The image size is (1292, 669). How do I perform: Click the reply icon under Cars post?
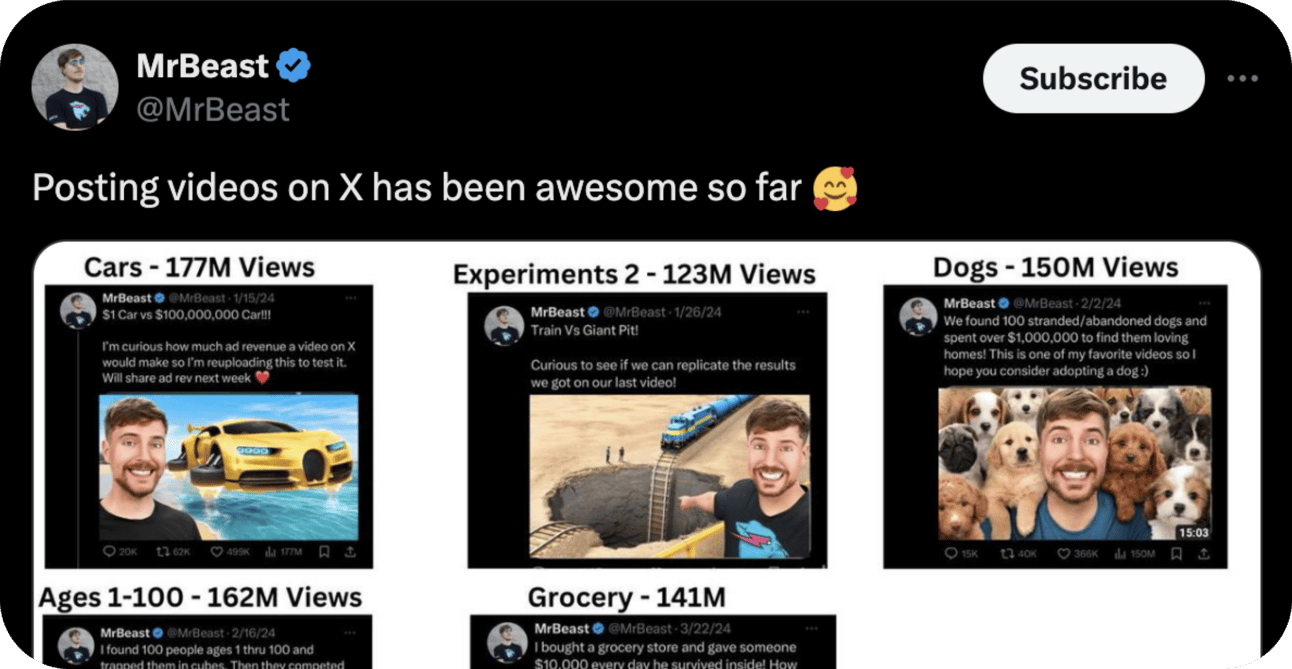109,551
